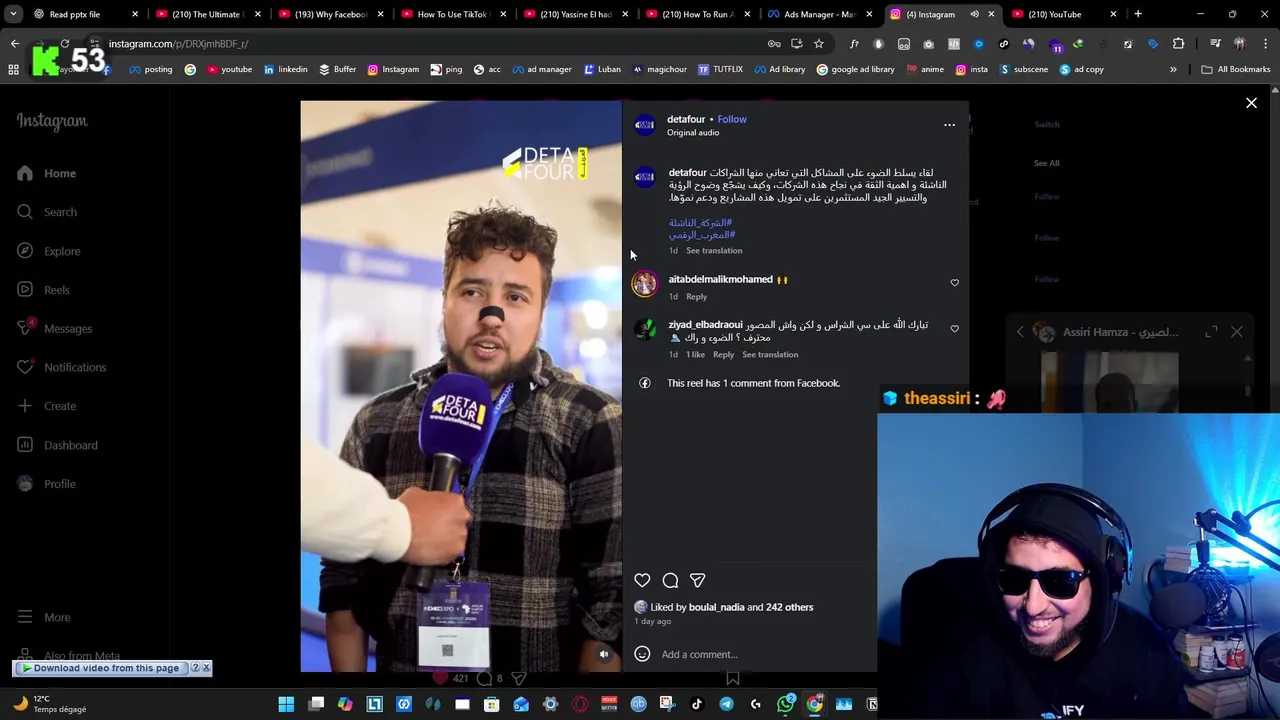Open Windows Start menu

(x=286, y=704)
